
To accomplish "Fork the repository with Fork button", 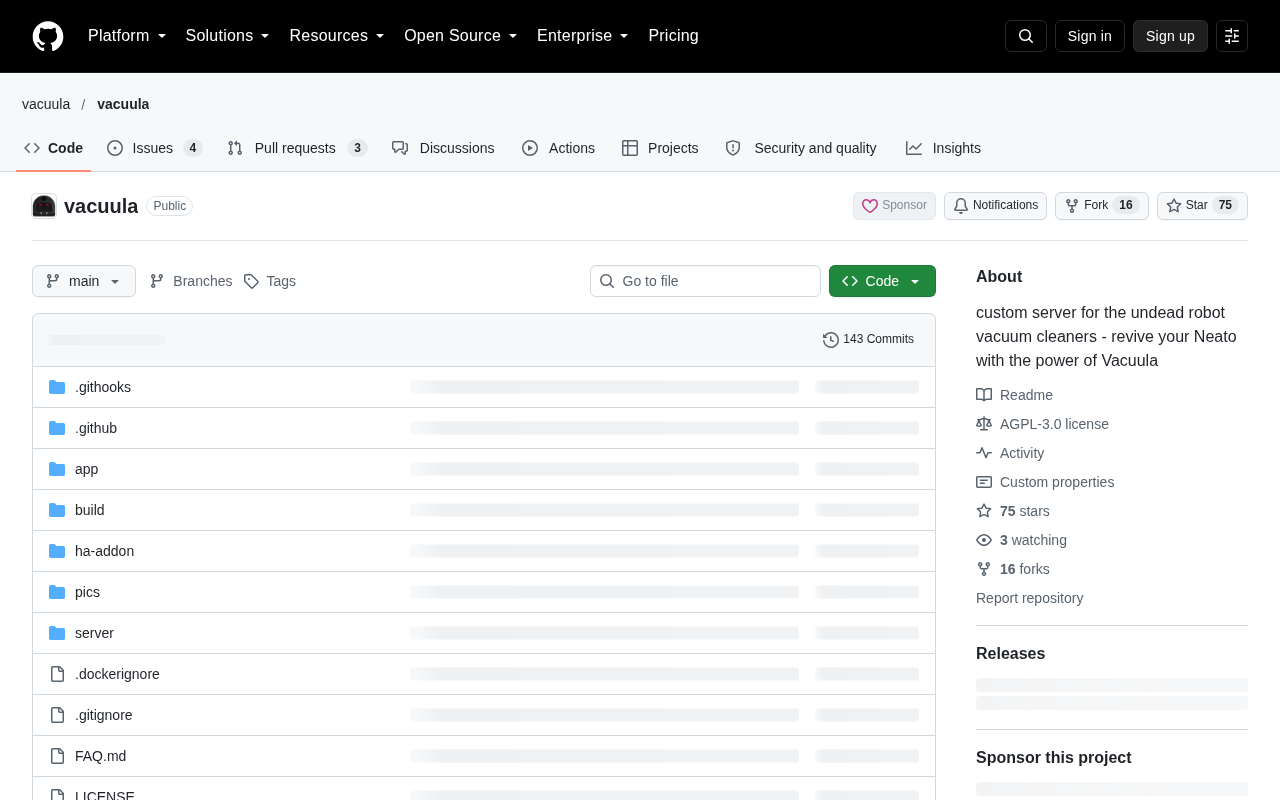I will tap(1102, 206).
